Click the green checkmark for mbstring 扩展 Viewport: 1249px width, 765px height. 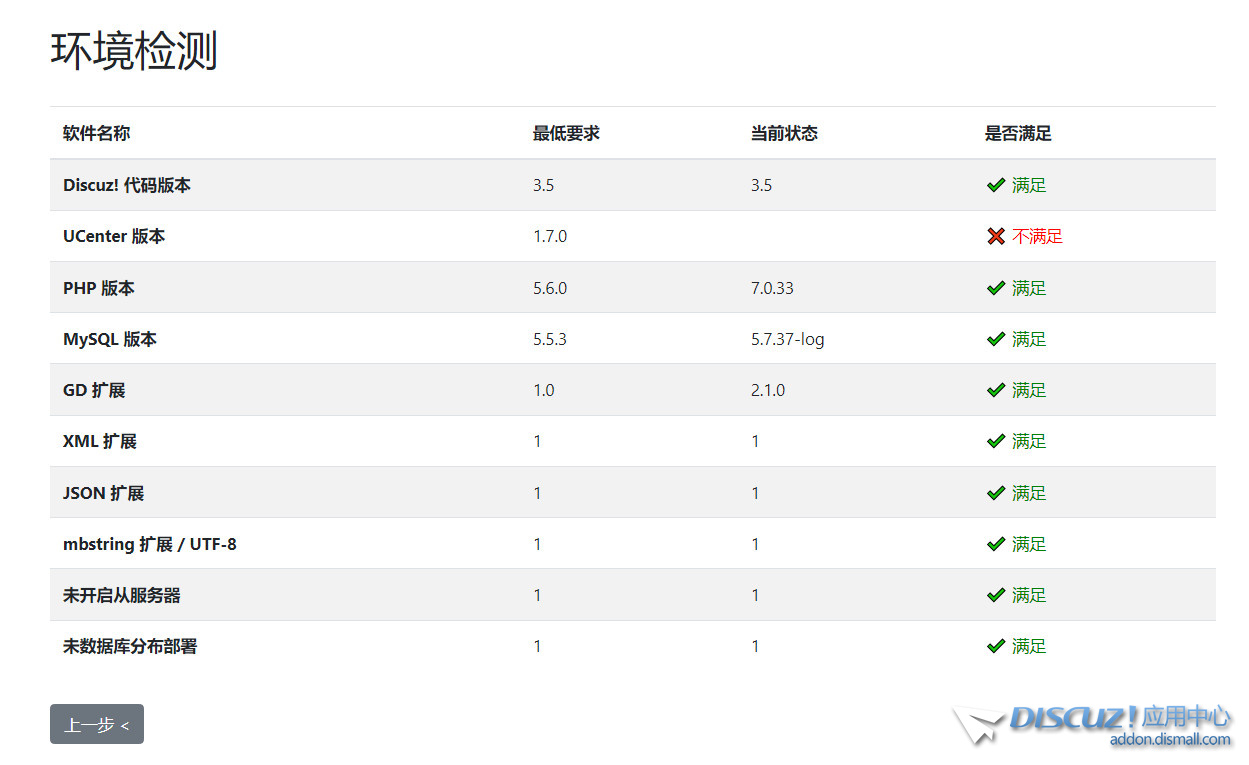995,544
